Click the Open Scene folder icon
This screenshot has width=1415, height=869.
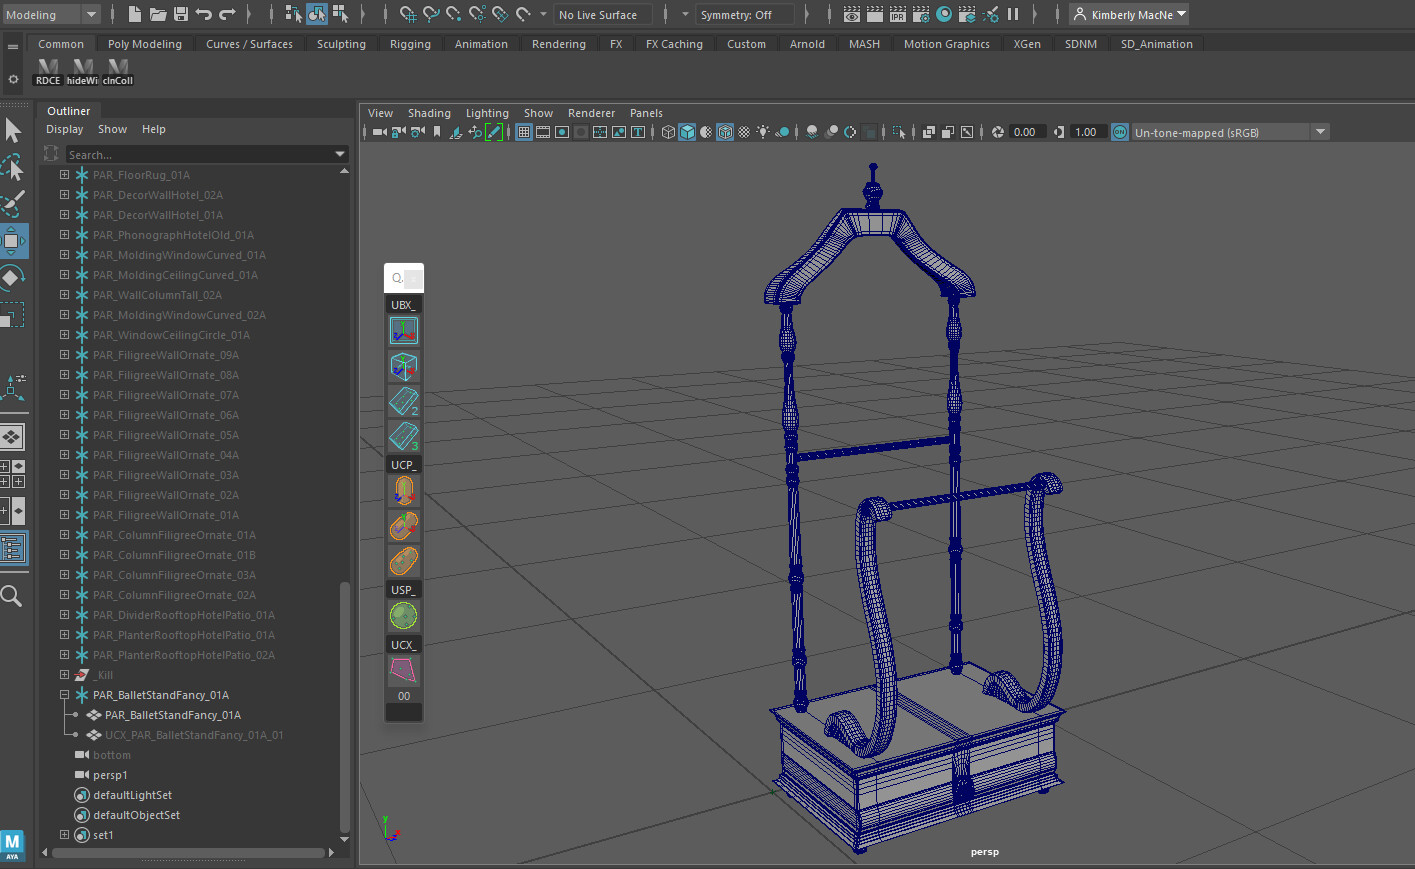click(x=158, y=14)
